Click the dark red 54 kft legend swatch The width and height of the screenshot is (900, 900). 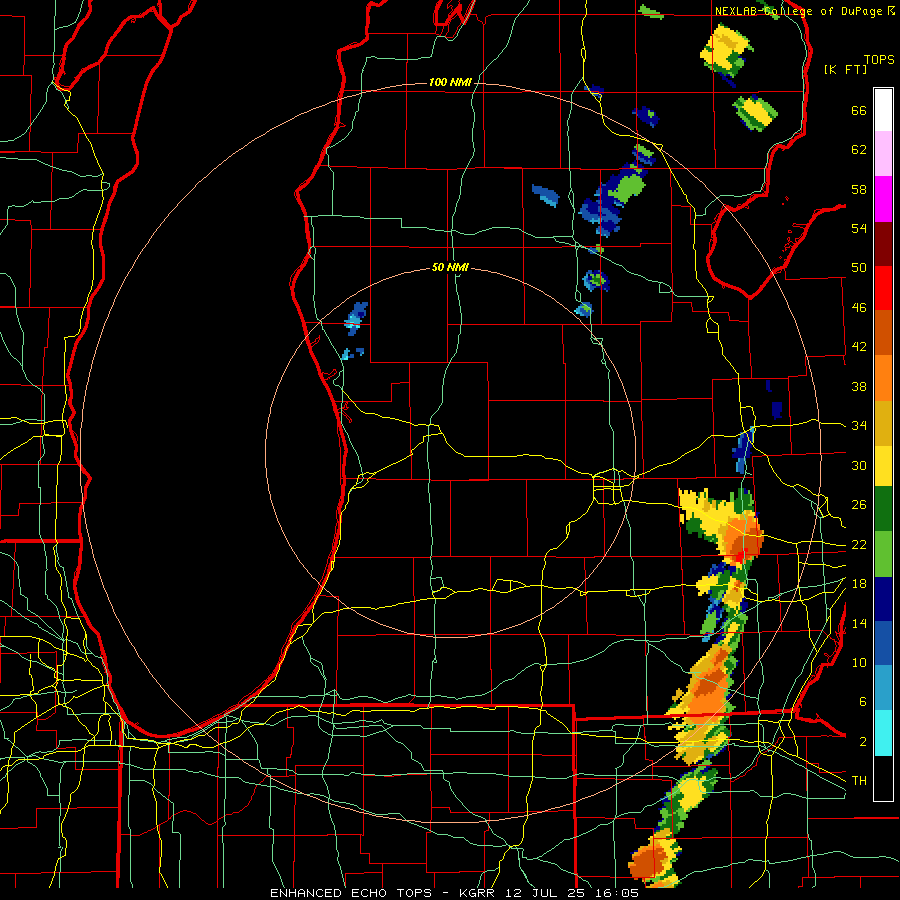(883, 243)
